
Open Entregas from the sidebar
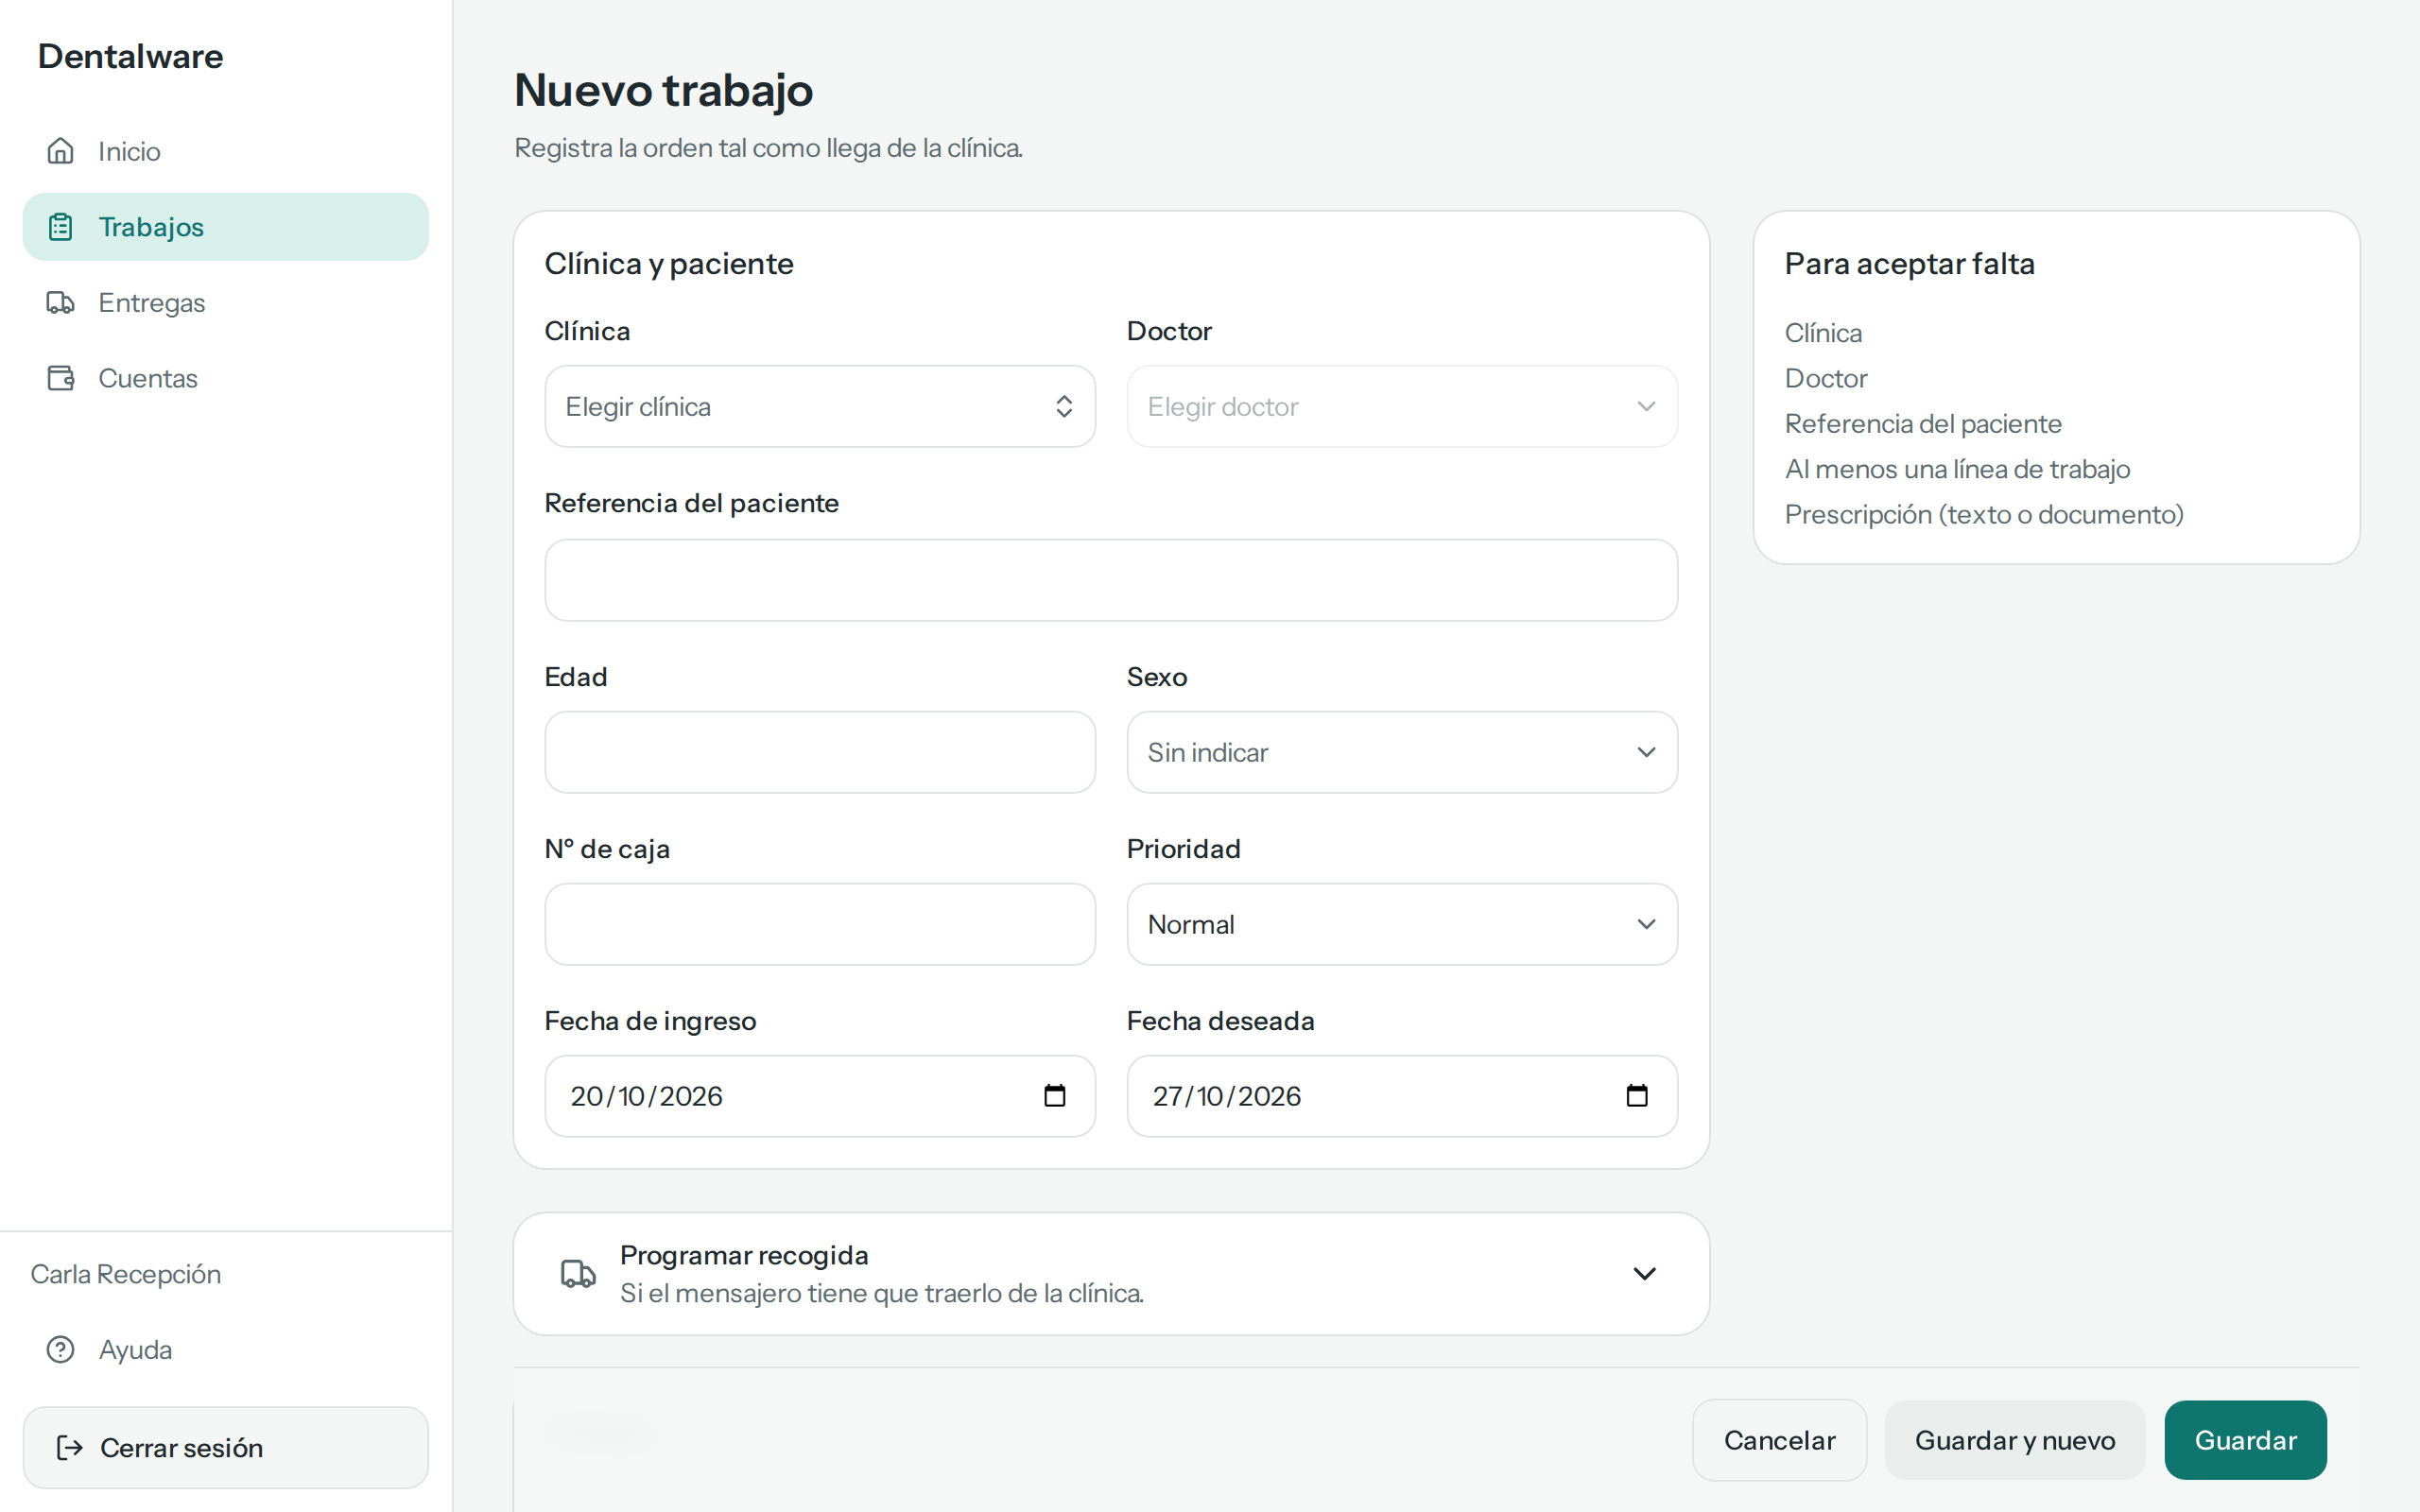(226, 303)
